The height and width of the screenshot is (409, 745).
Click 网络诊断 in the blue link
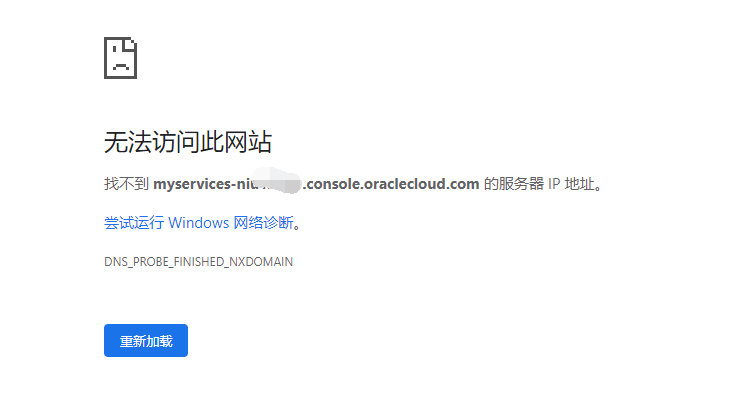[x=264, y=222]
